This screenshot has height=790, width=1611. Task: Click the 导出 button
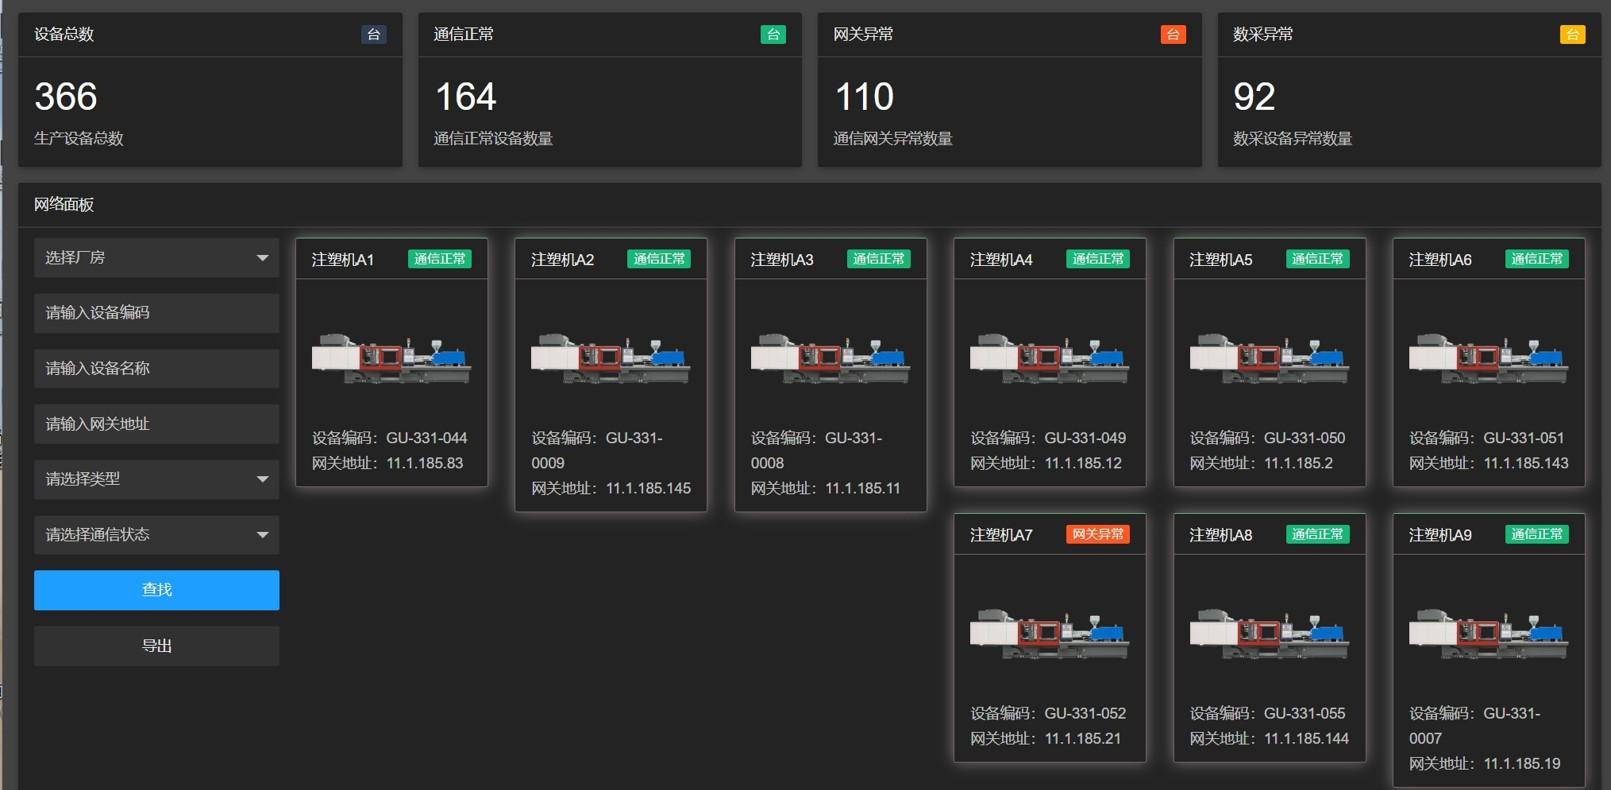(156, 646)
